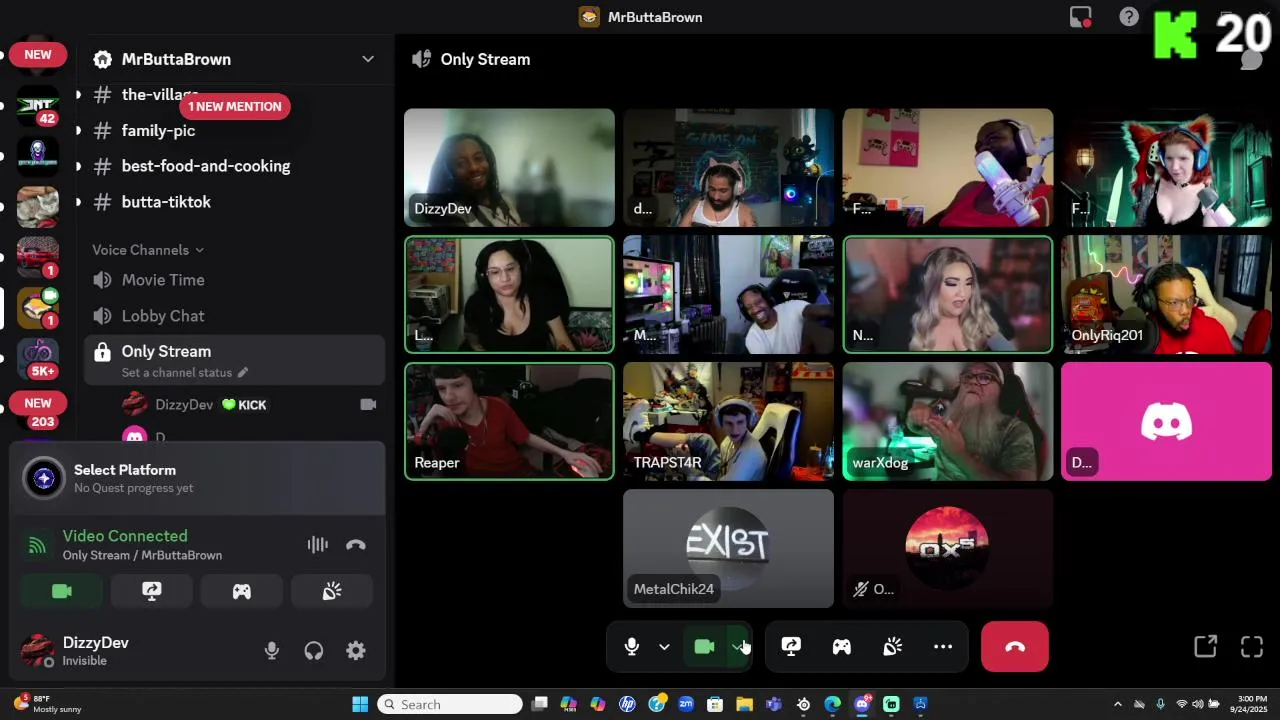Open best-food-and-cooking channel
This screenshot has height=720, width=1280.
(x=206, y=166)
